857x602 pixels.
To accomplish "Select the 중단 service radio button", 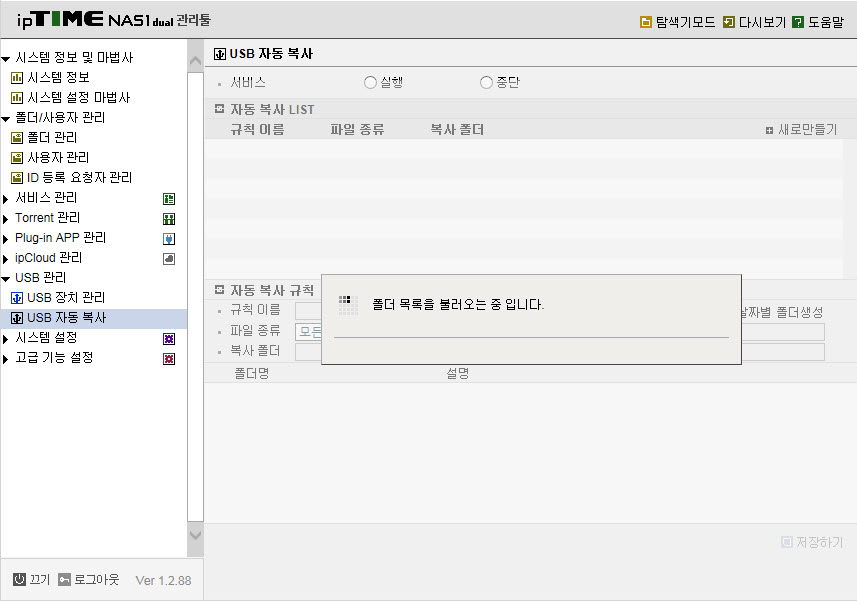I will (x=486, y=83).
